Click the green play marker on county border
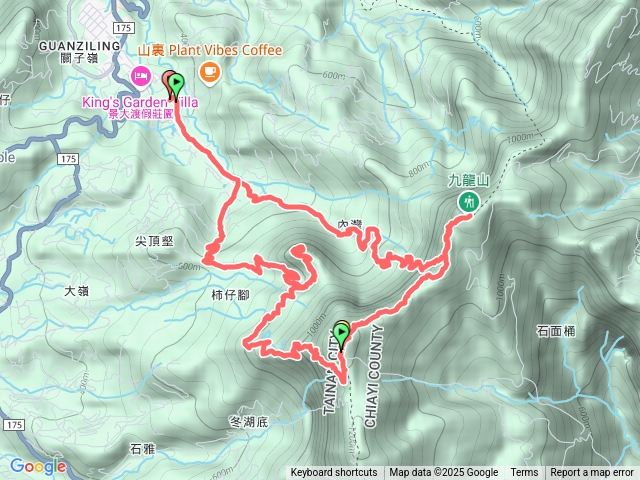Image resolution: width=640 pixels, height=480 pixels. pos(341,336)
